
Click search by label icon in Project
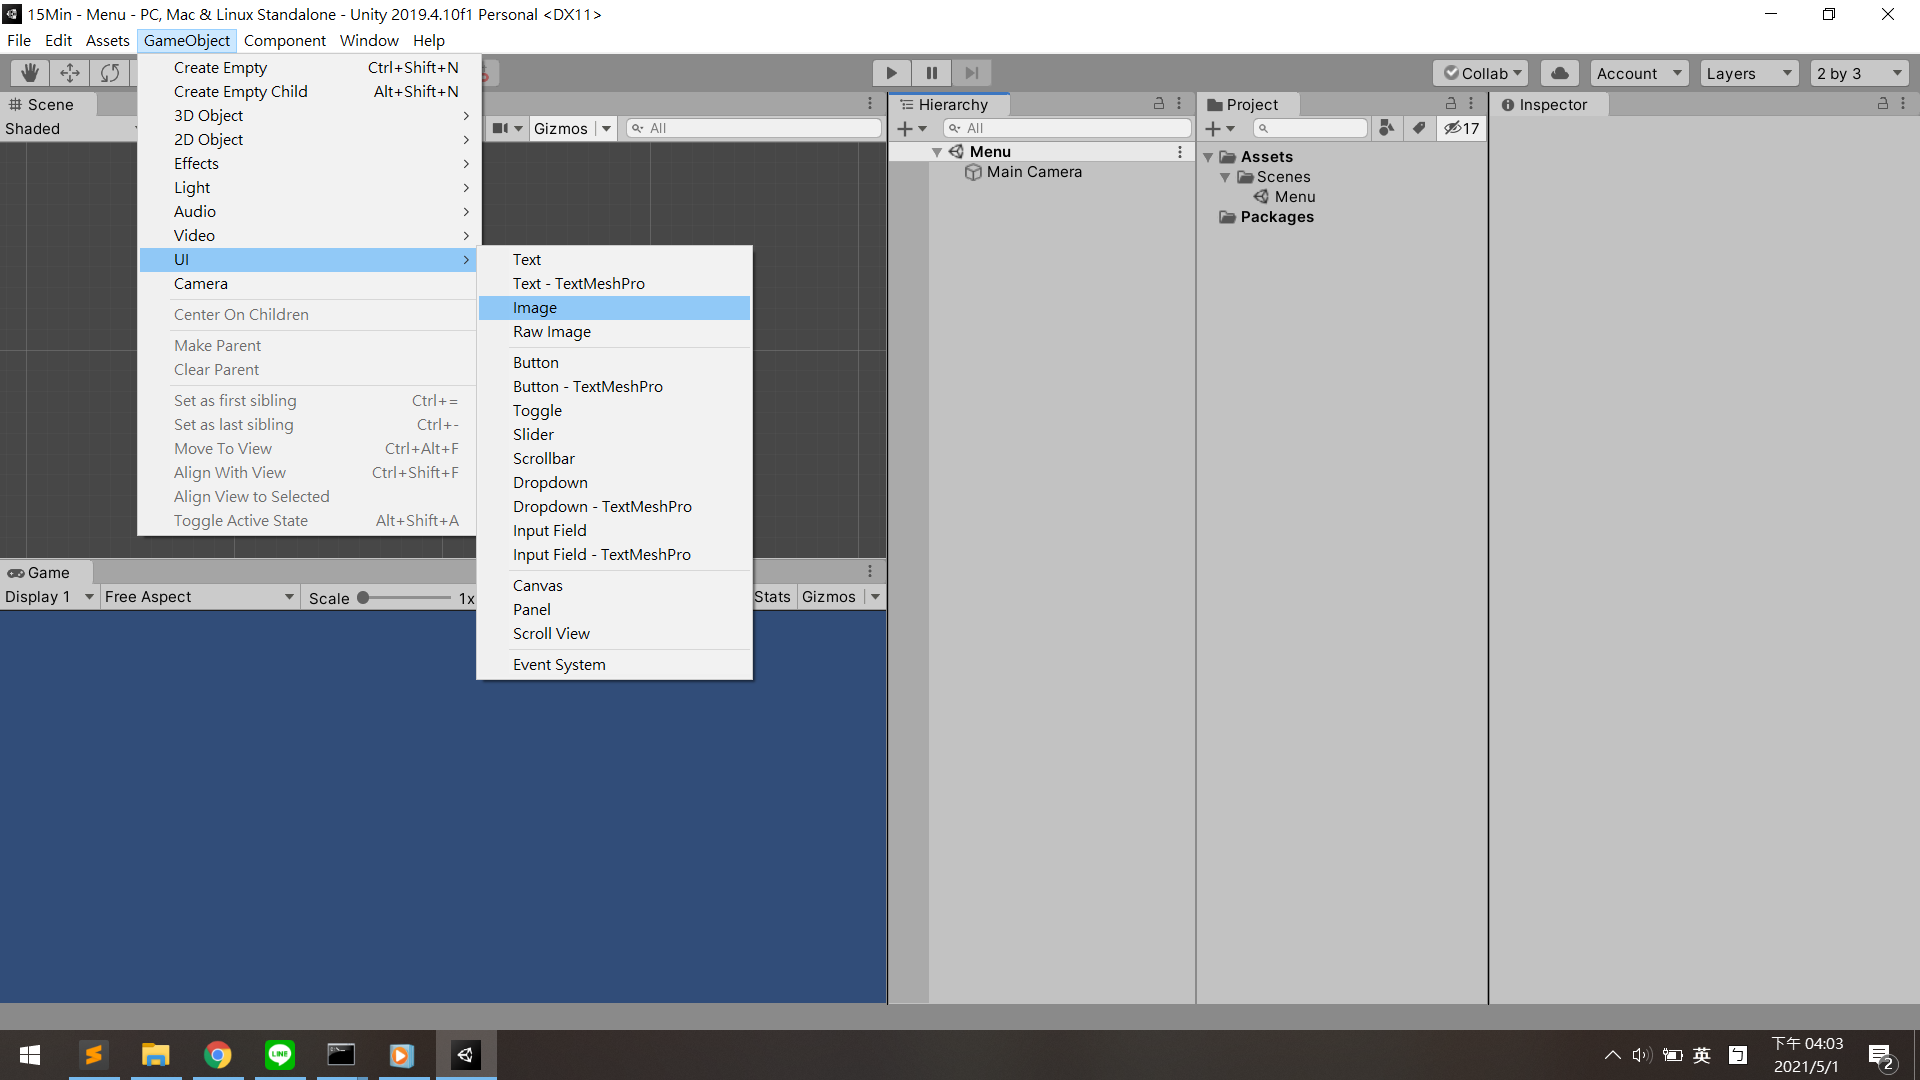(x=1419, y=128)
